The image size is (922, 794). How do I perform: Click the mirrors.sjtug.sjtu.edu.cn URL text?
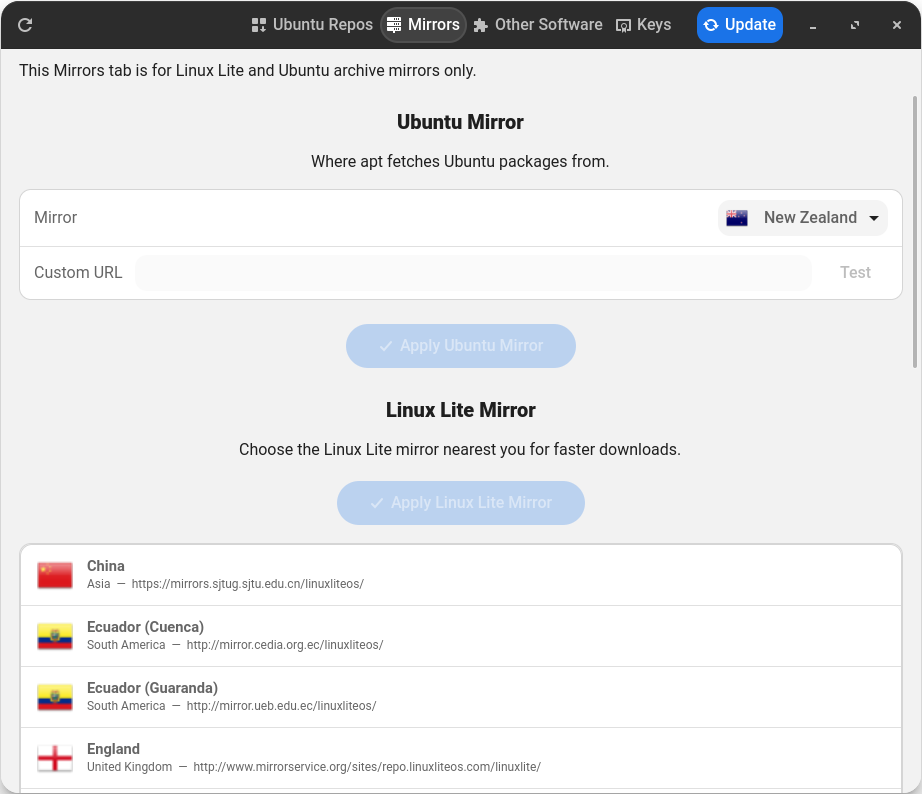coord(248,584)
